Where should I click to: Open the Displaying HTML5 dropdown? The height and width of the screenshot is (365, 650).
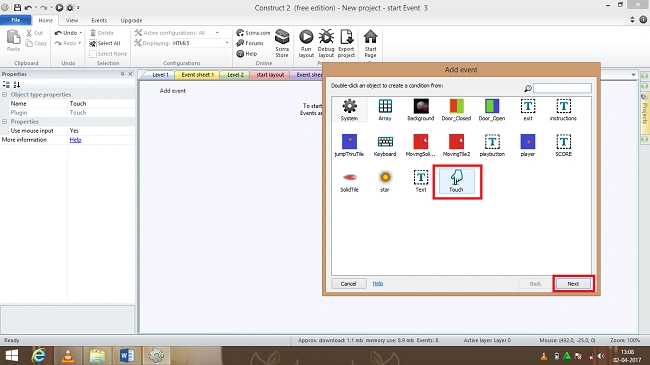(x=227, y=43)
